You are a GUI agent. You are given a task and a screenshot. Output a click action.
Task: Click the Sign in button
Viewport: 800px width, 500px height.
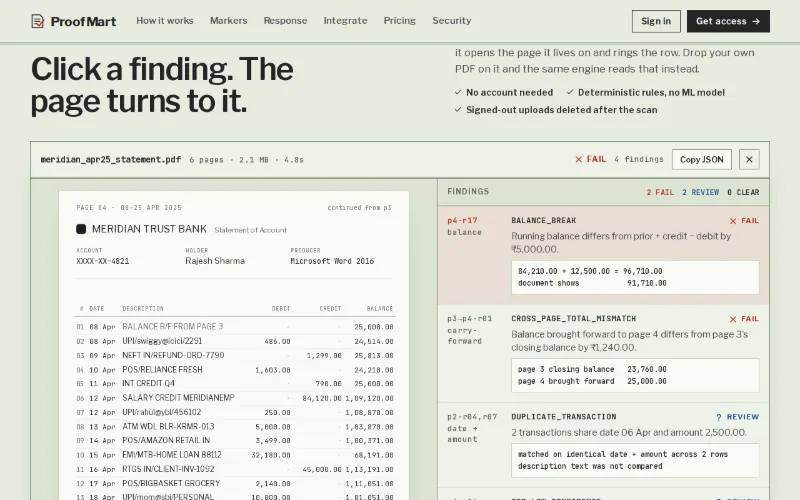click(656, 21)
